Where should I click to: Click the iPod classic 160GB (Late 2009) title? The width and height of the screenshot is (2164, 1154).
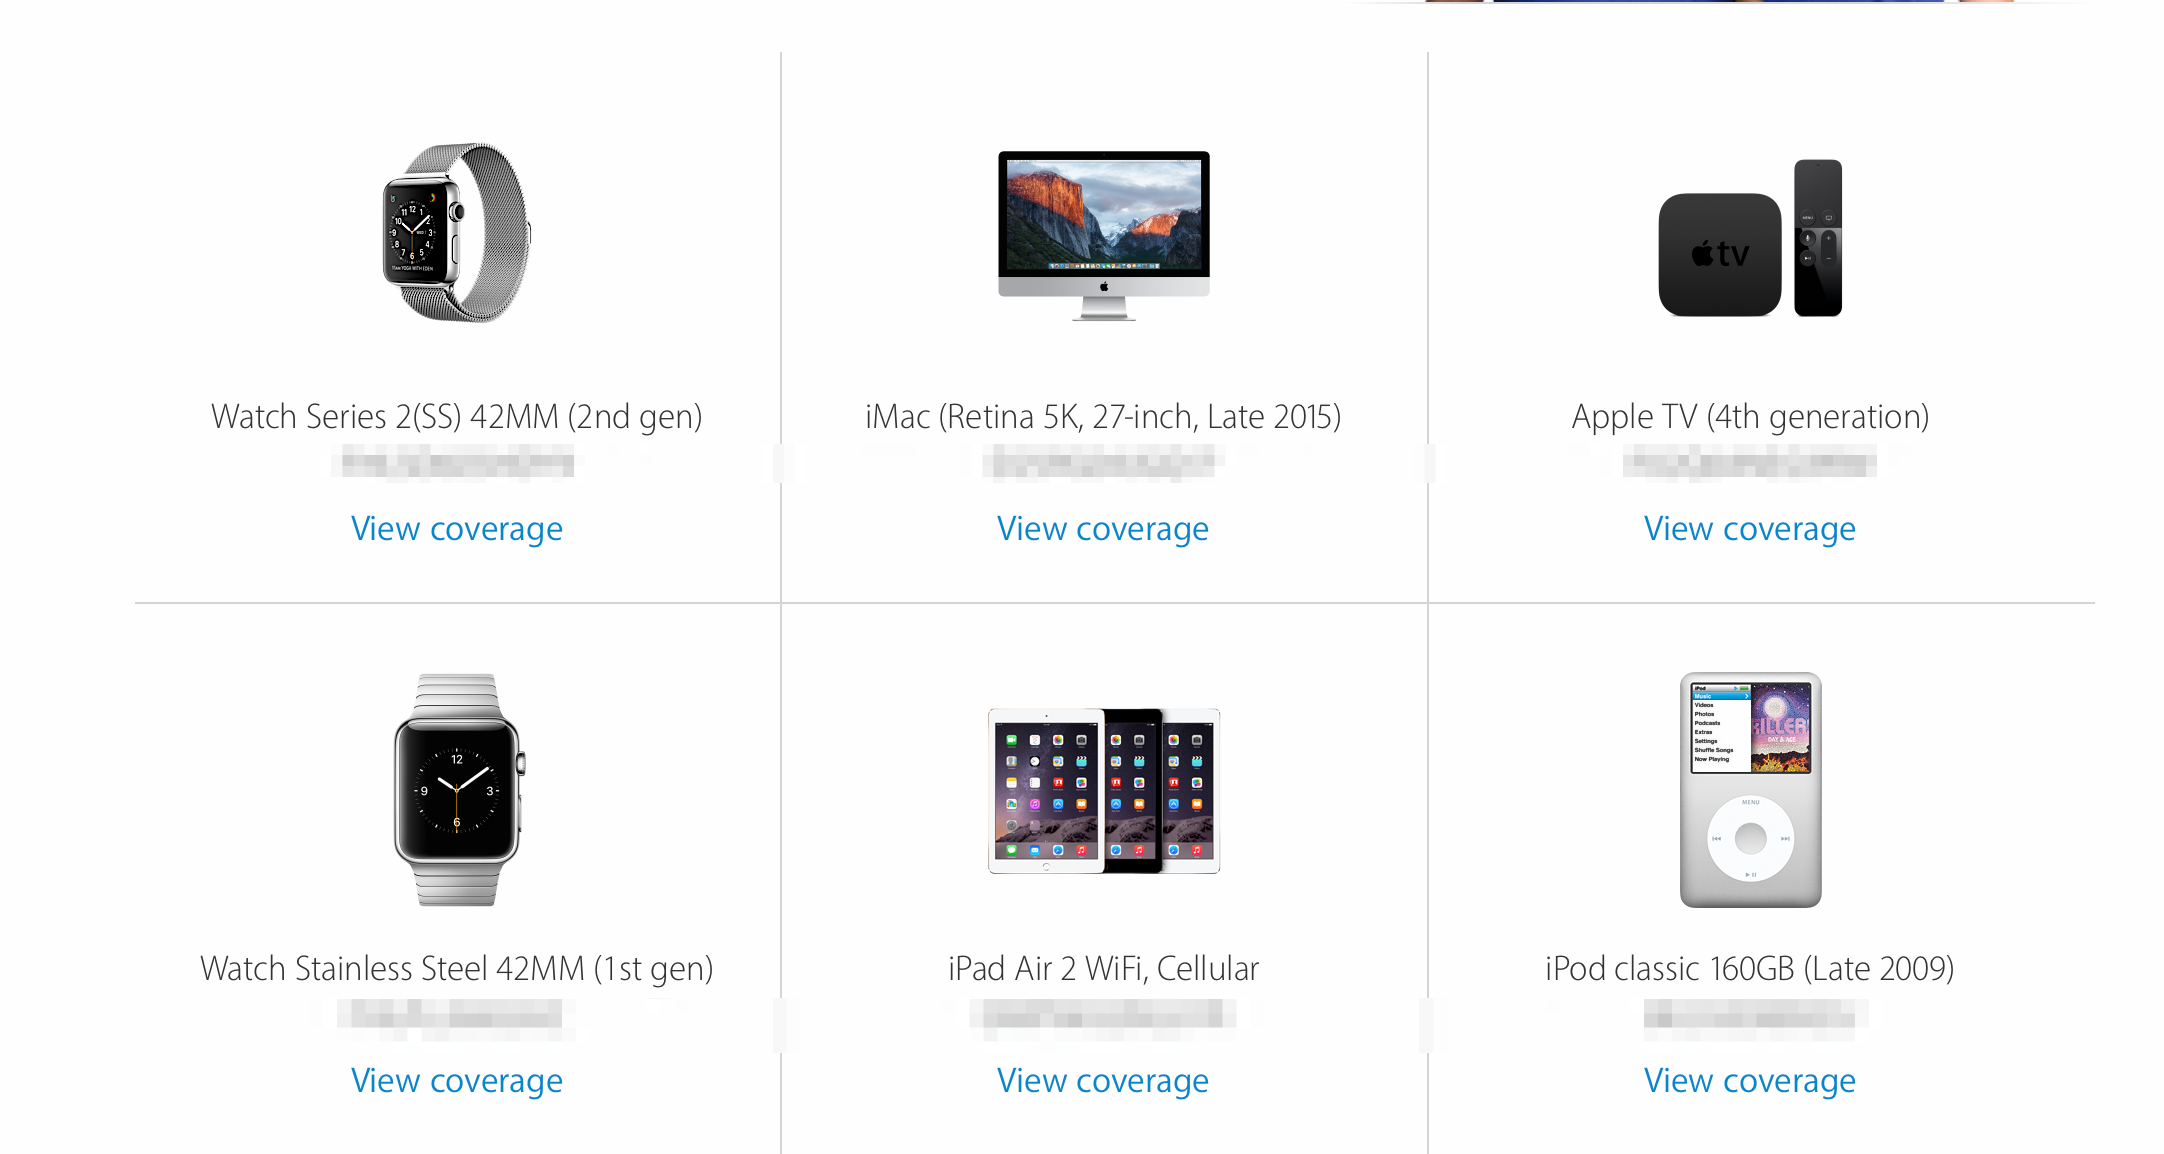1750,969
